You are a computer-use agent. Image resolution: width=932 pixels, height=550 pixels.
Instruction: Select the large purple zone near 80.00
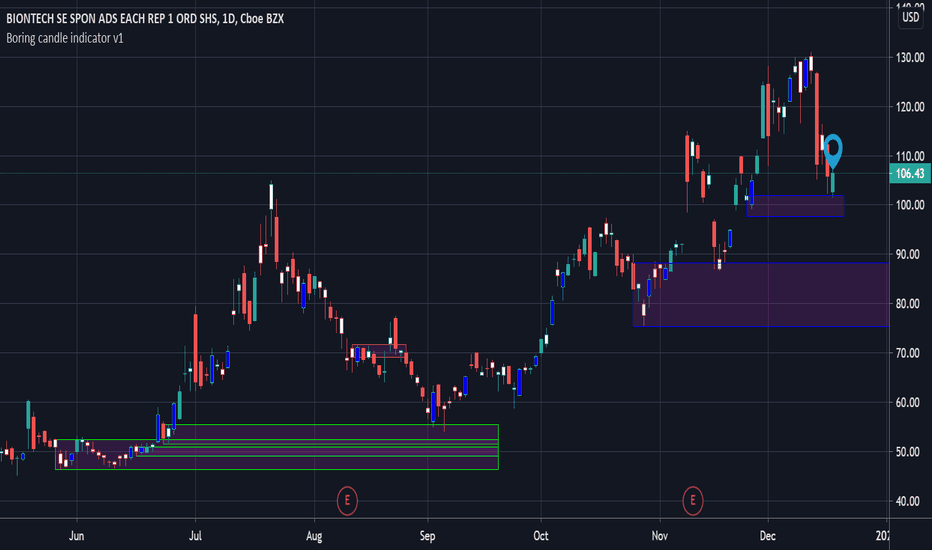pos(761,294)
